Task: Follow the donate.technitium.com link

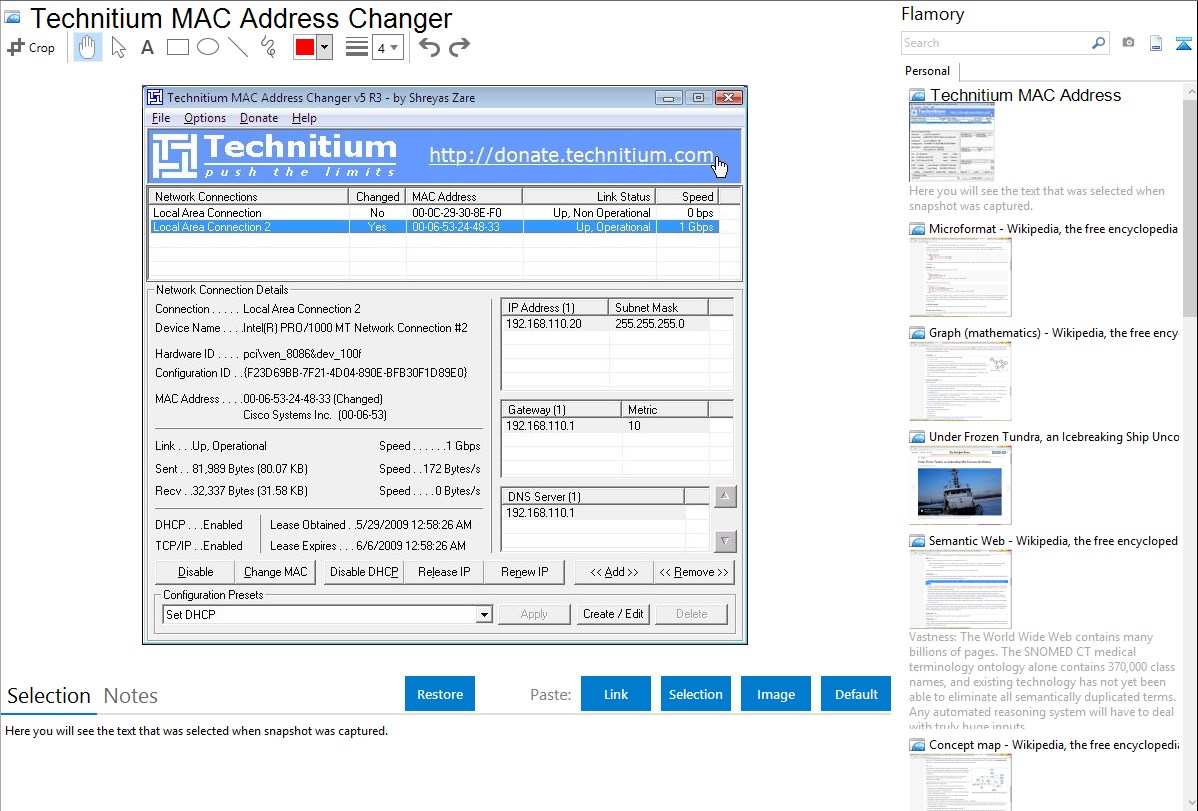Action: 571,155
